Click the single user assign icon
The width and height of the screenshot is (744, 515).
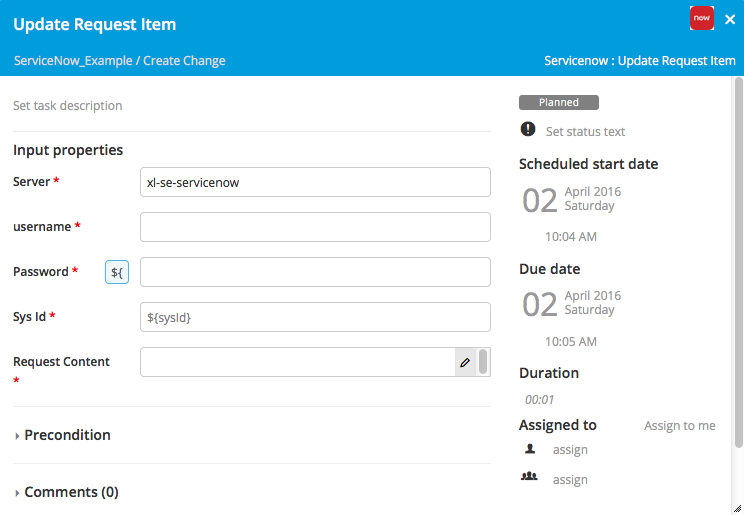coord(530,449)
